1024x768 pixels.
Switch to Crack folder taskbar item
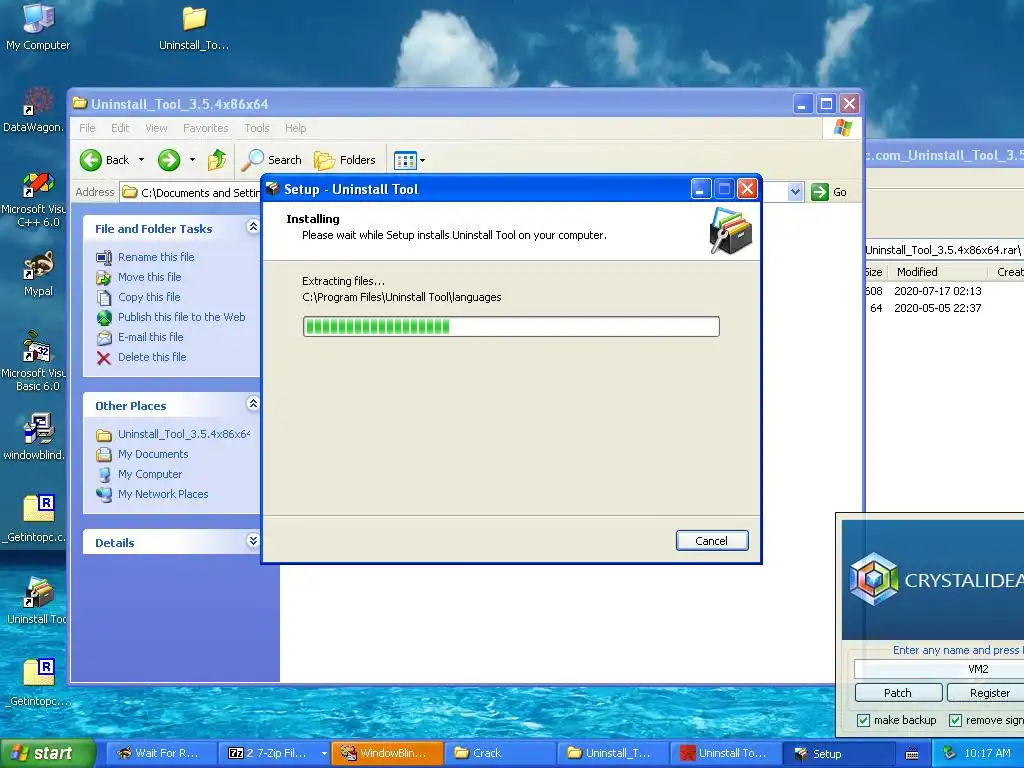click(500, 754)
